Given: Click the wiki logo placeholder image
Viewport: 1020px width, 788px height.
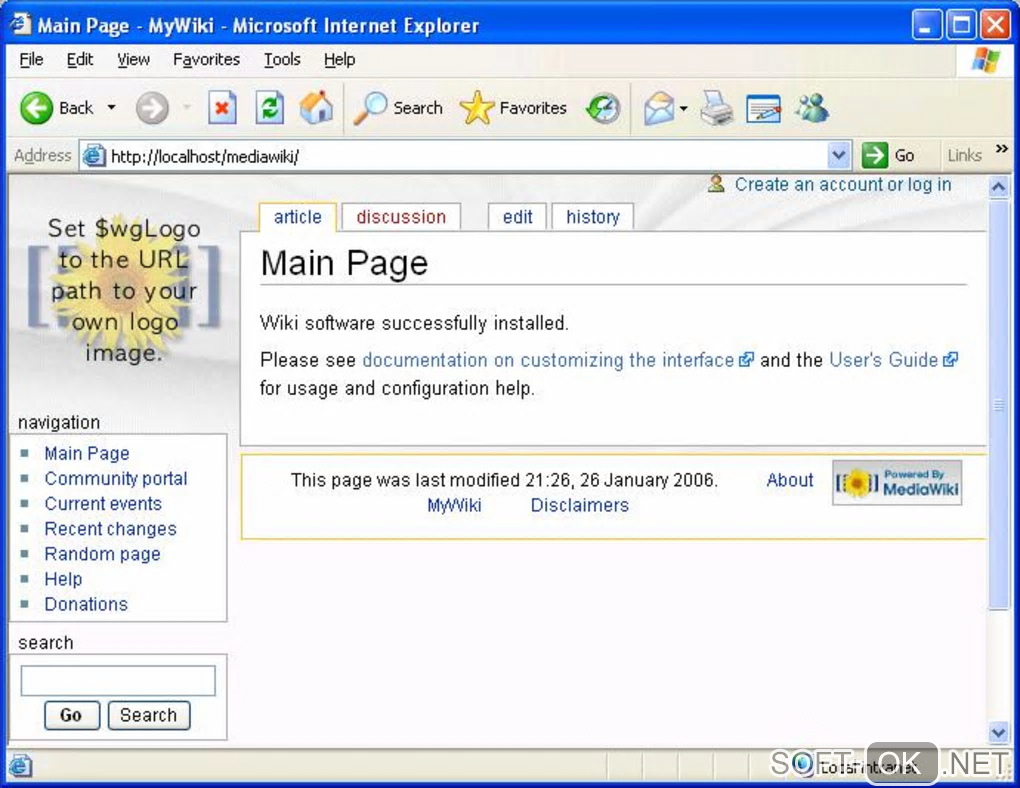Looking at the screenshot, I should point(124,290).
